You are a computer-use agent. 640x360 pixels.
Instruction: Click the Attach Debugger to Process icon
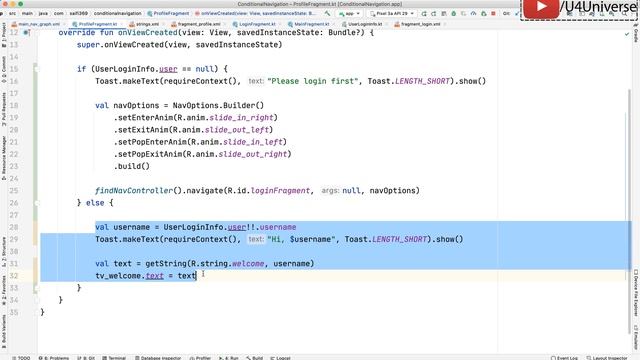pos(484,13)
